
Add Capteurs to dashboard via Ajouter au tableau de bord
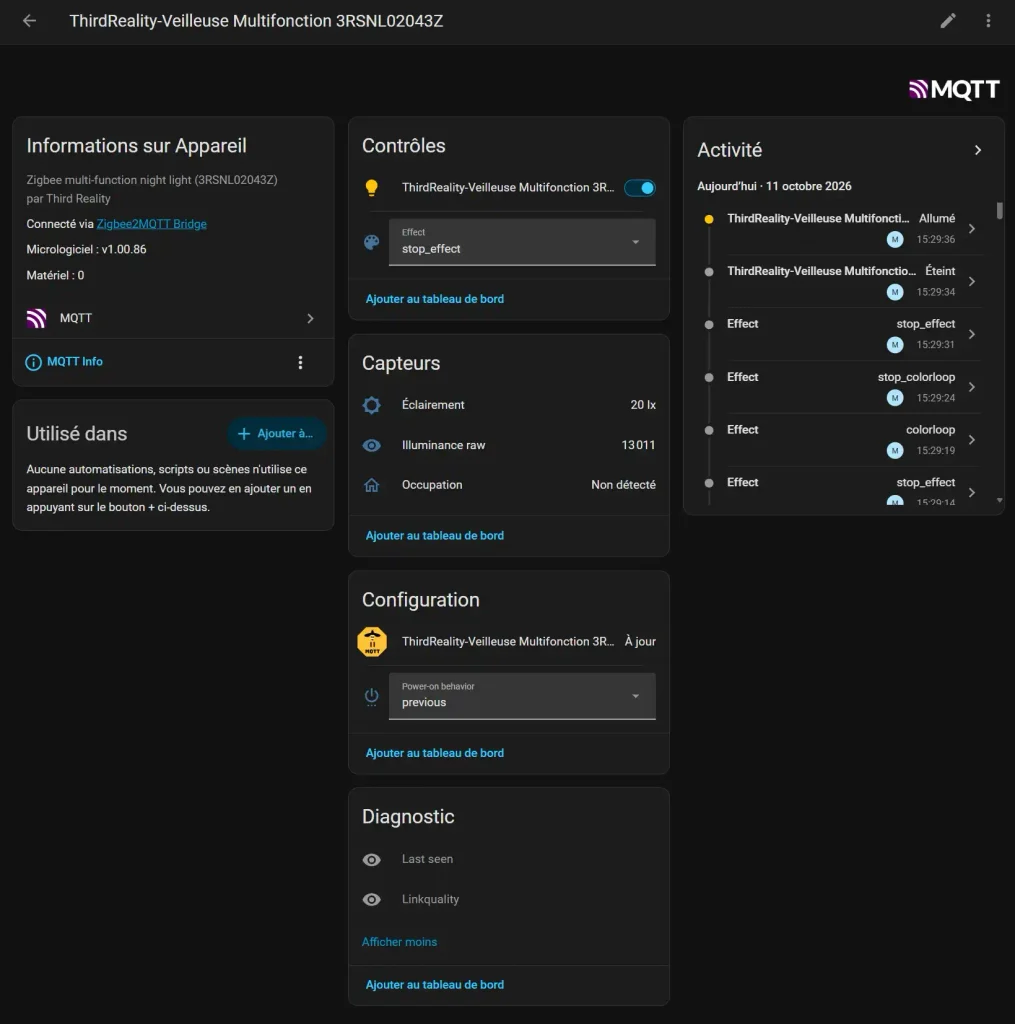click(435, 536)
